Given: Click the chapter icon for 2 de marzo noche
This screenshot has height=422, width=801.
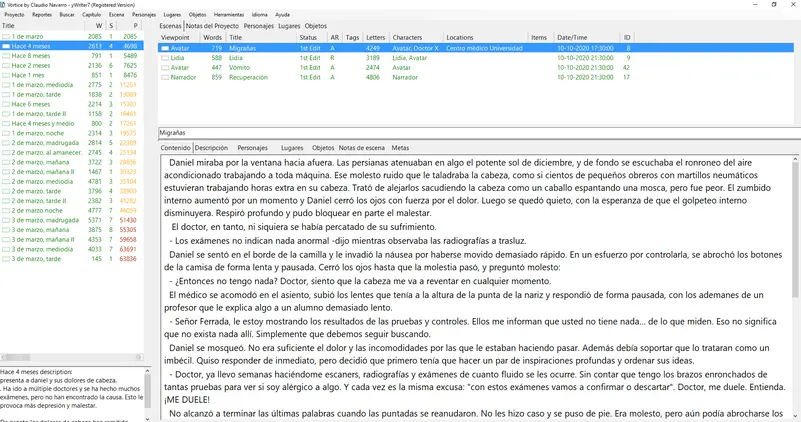Looking at the screenshot, I should coord(6,211).
